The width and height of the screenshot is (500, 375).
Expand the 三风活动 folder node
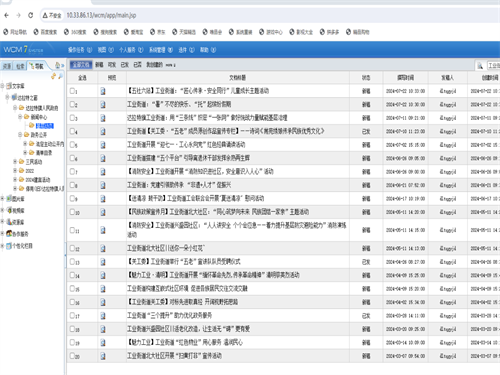click(x=15, y=162)
